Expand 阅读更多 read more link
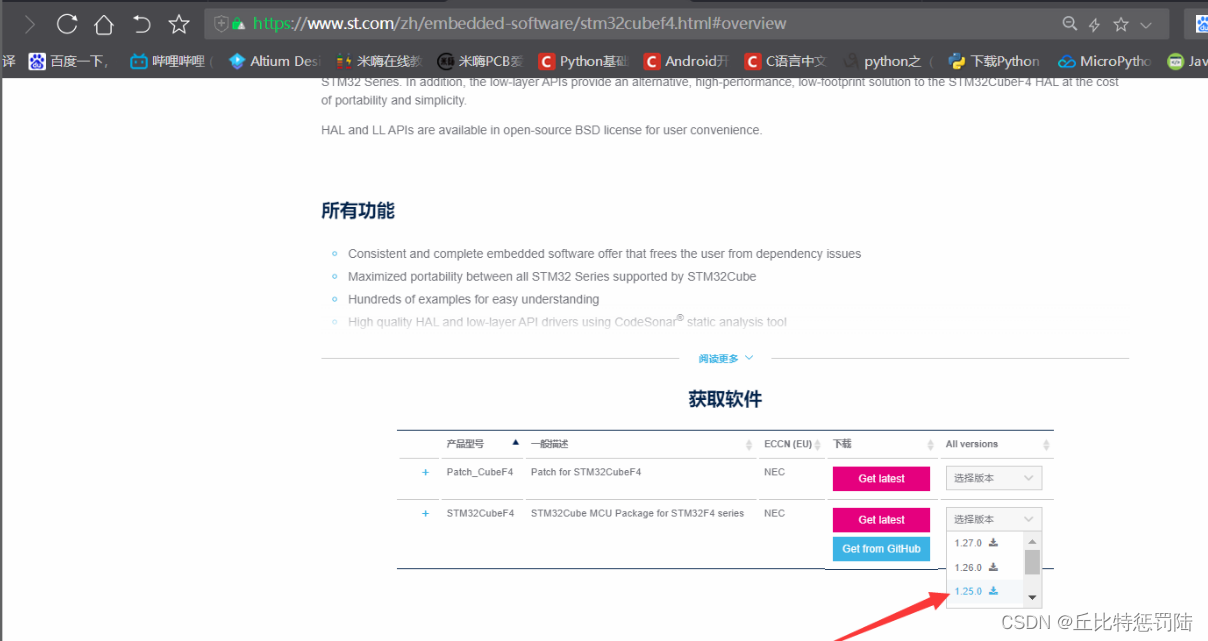 [x=726, y=358]
